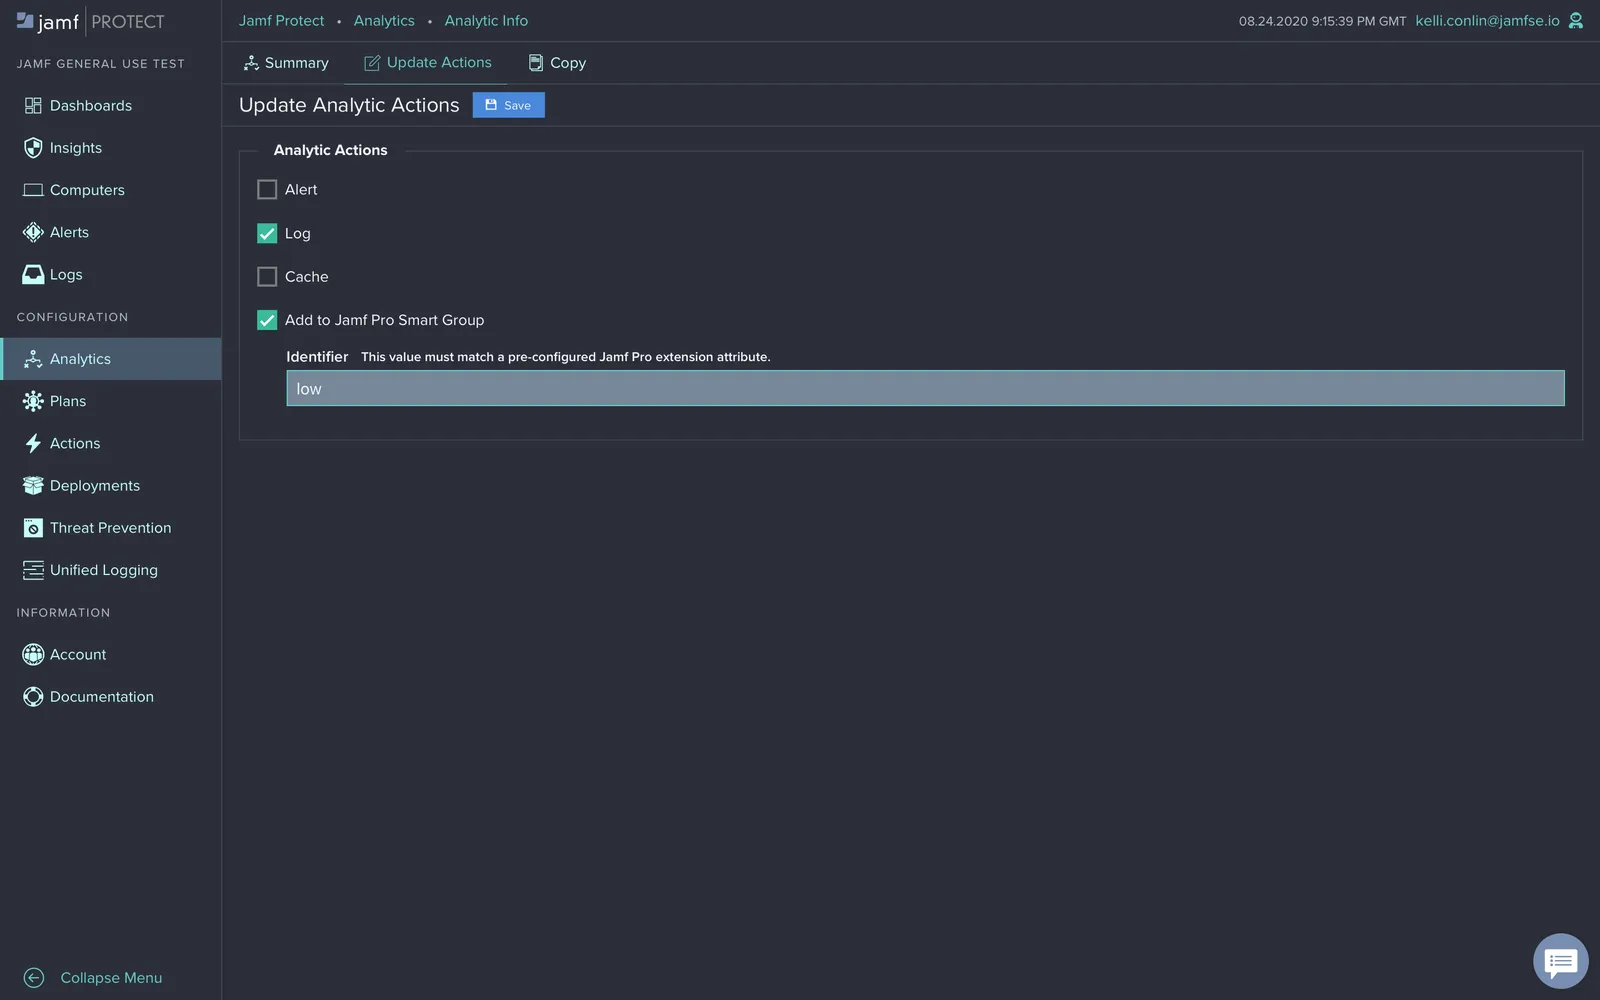
Task: Uncheck Add to Jamf Pro Smart Group
Action: pos(266,320)
